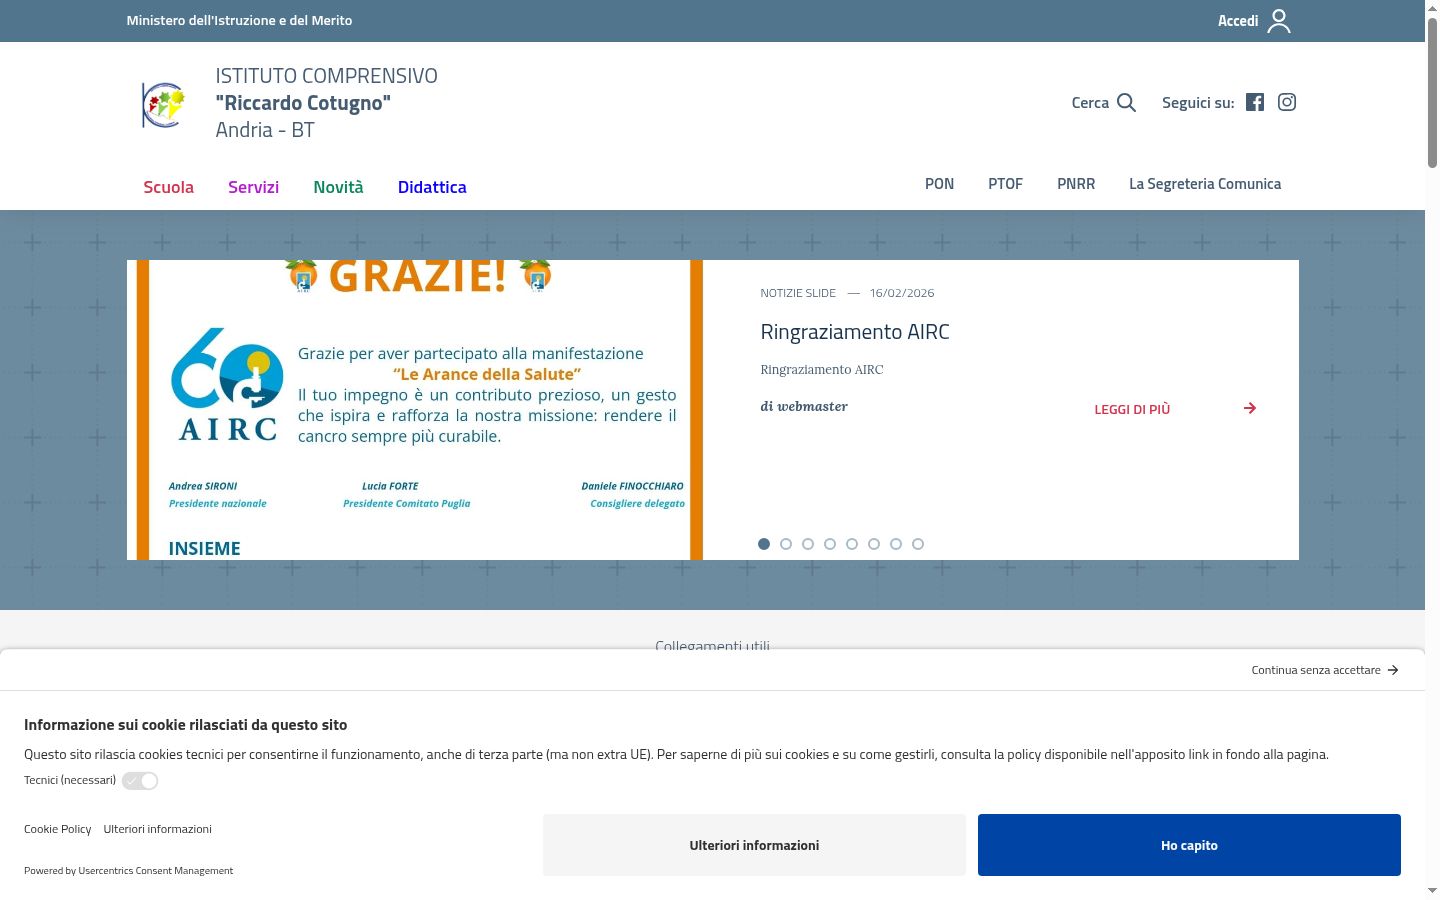Click the small Ulteriori informazioni text link
Screen dimensions: 1440x900
(x=158, y=829)
